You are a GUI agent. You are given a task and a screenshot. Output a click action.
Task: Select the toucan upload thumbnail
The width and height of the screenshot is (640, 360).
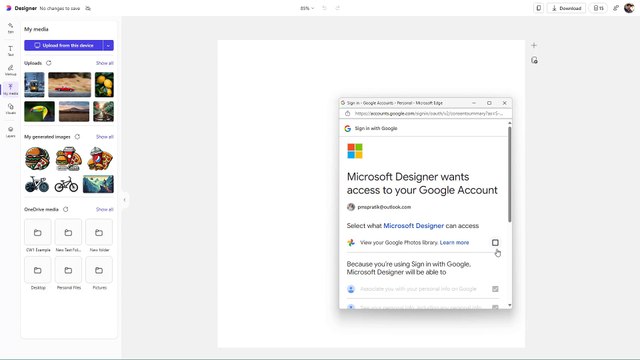(39, 111)
